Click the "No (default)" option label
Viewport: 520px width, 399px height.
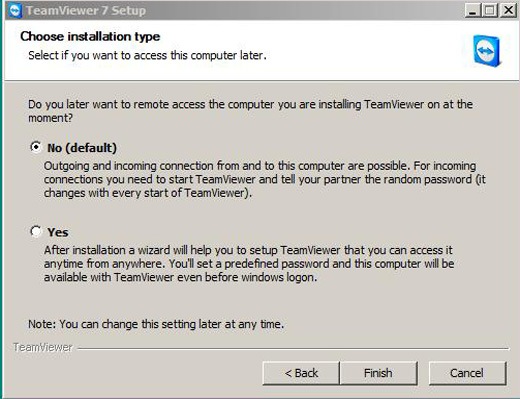pos(82,148)
